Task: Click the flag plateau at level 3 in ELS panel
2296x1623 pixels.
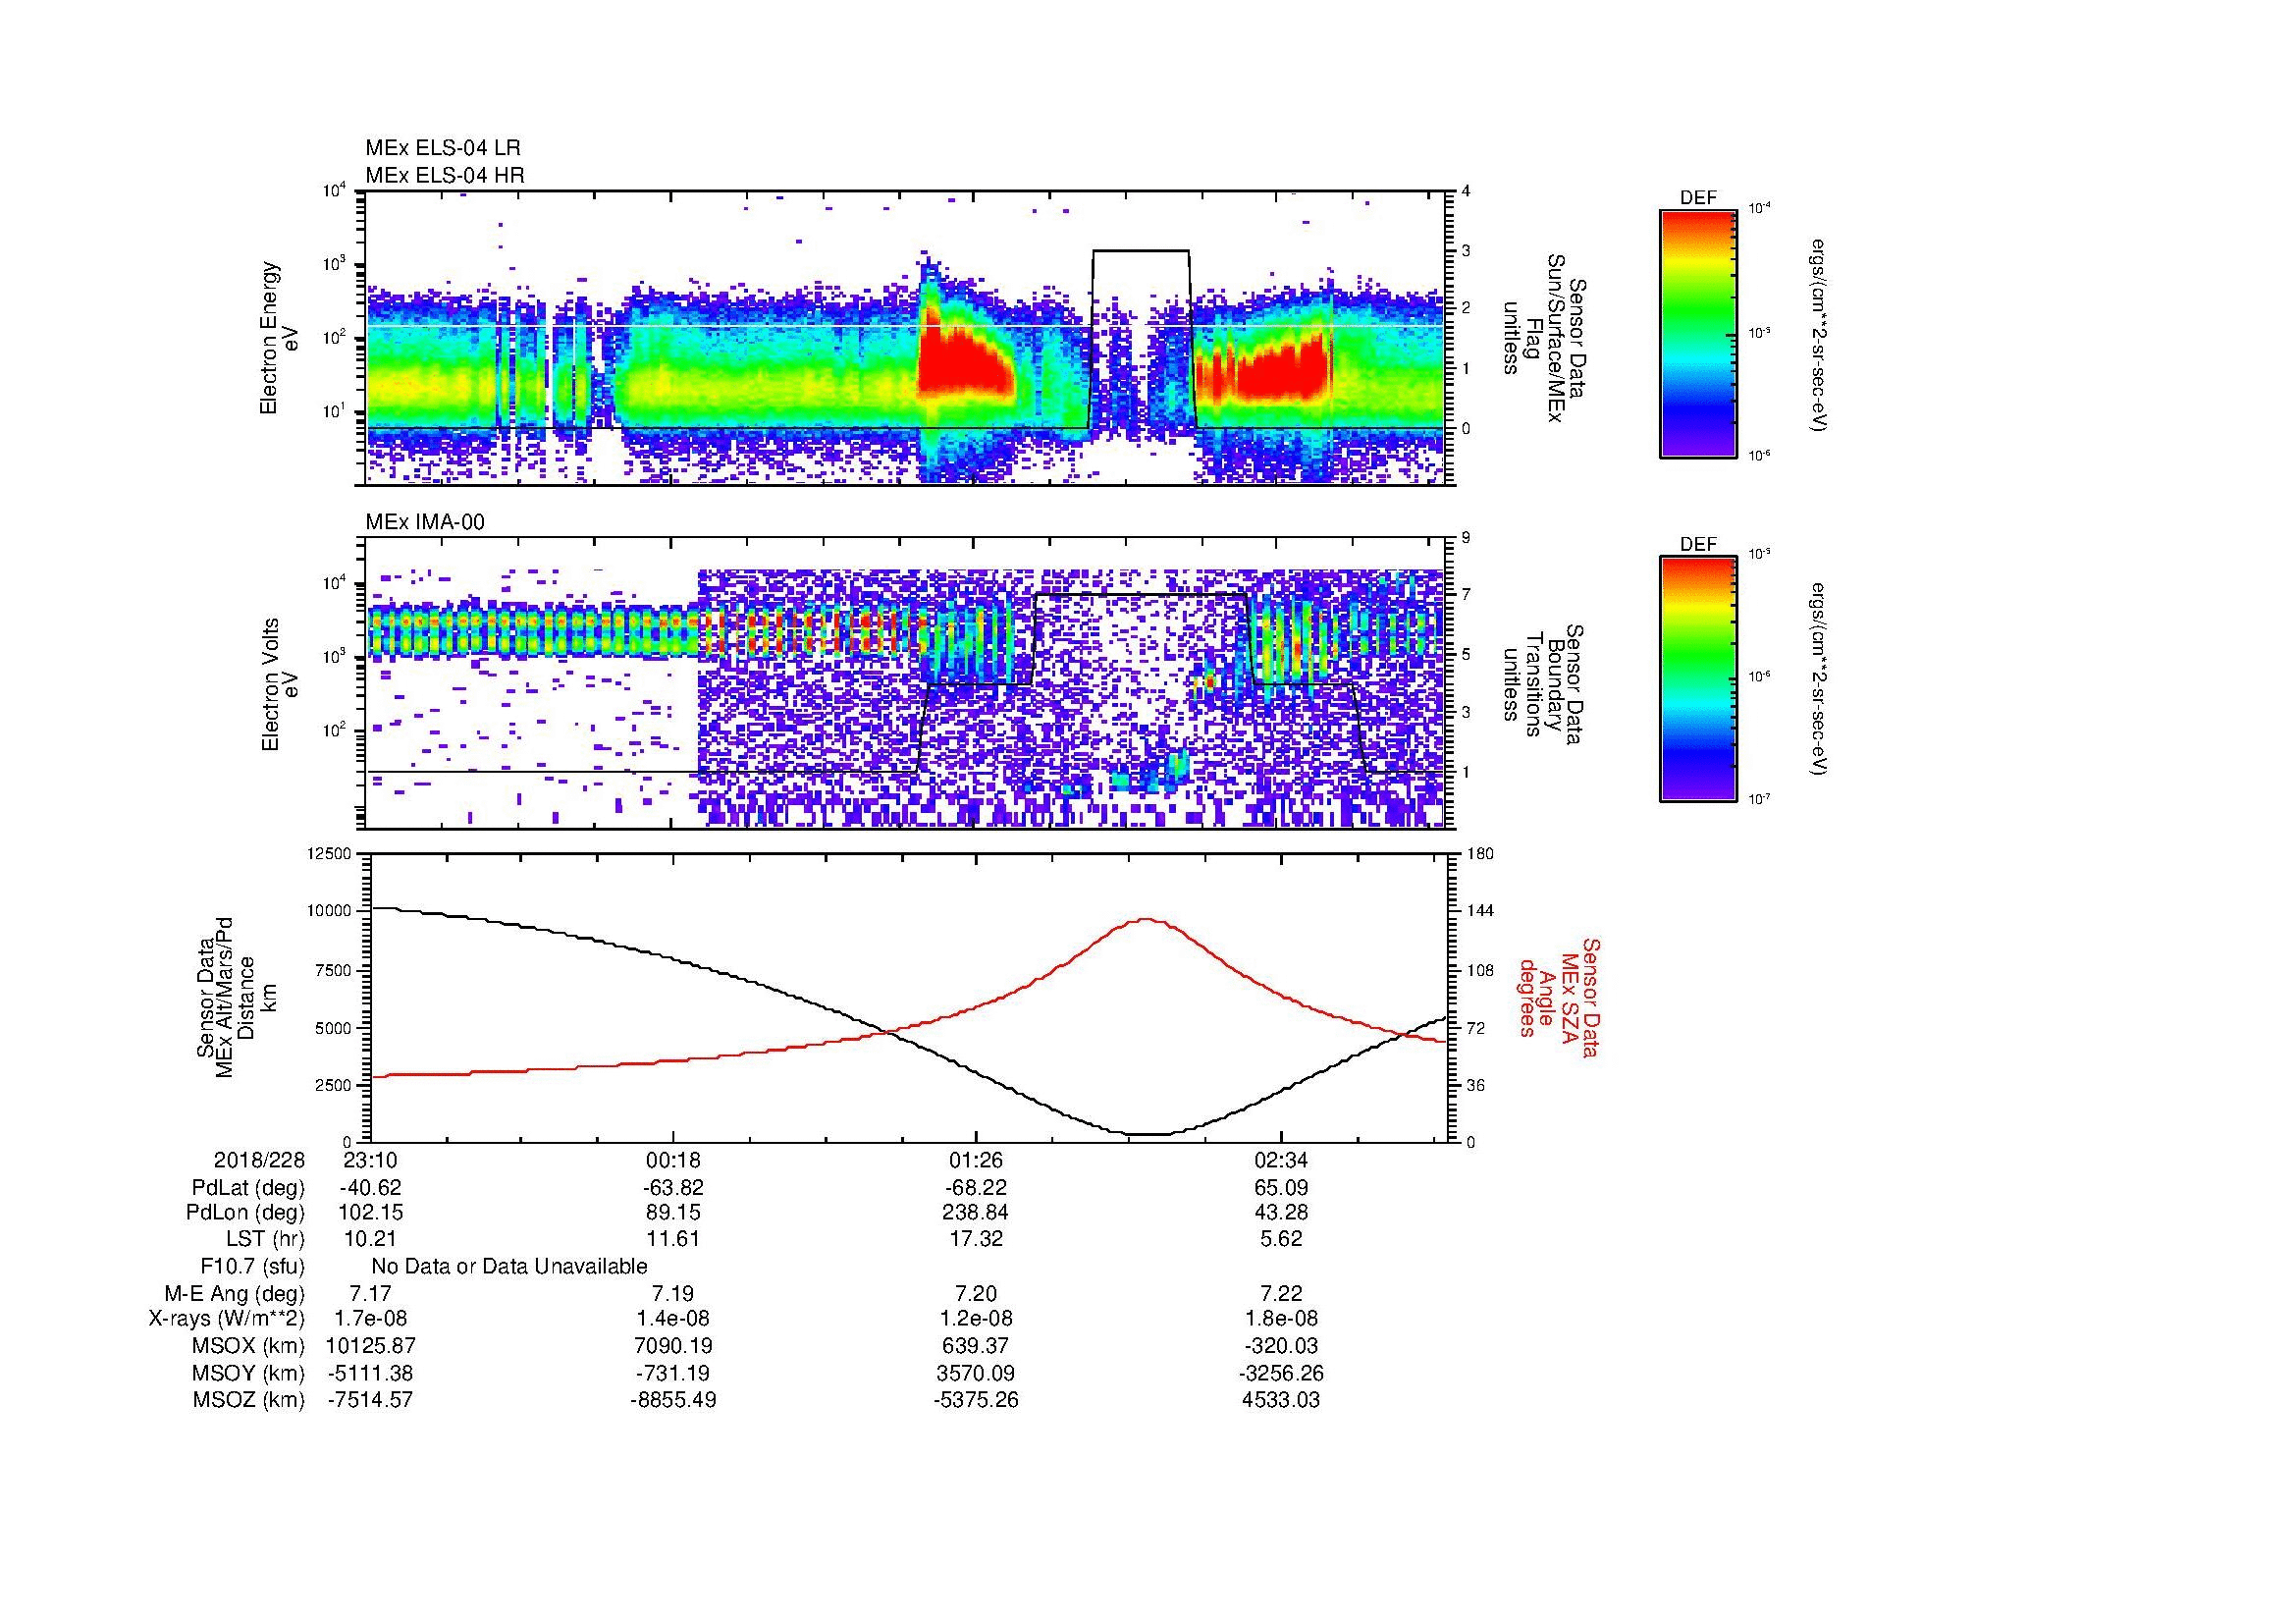Action: (1141, 251)
